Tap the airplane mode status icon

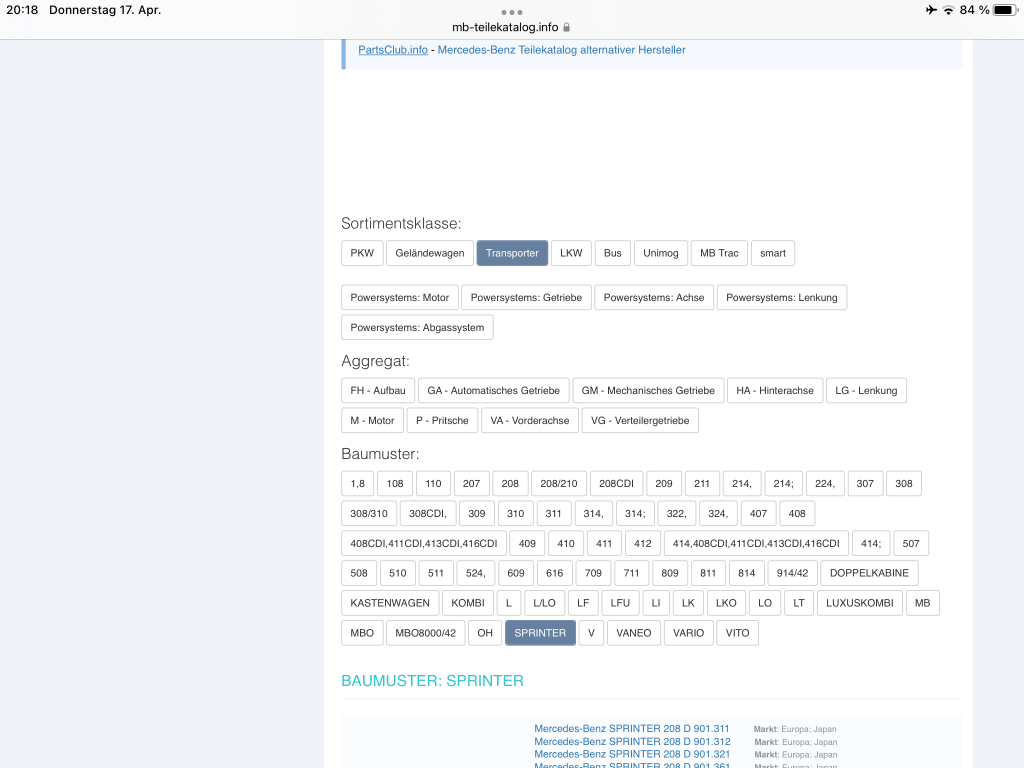coord(931,10)
